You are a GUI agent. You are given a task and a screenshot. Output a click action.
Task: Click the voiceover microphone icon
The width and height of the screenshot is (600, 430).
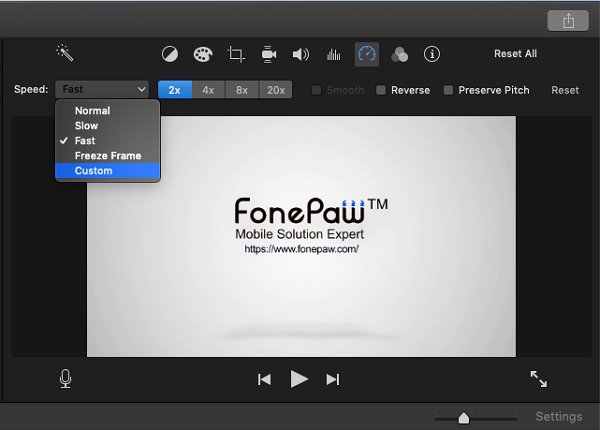[65, 379]
